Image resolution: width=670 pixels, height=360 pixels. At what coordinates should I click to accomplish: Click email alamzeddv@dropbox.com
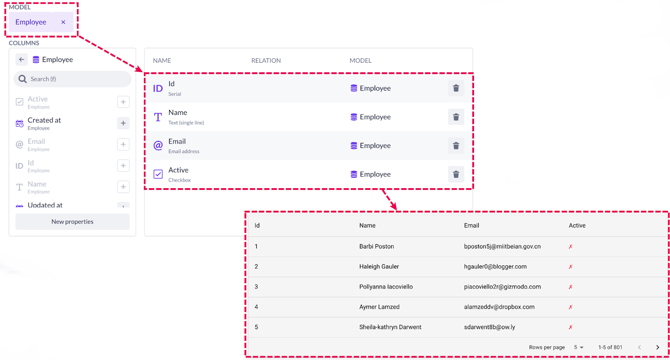[499, 307]
